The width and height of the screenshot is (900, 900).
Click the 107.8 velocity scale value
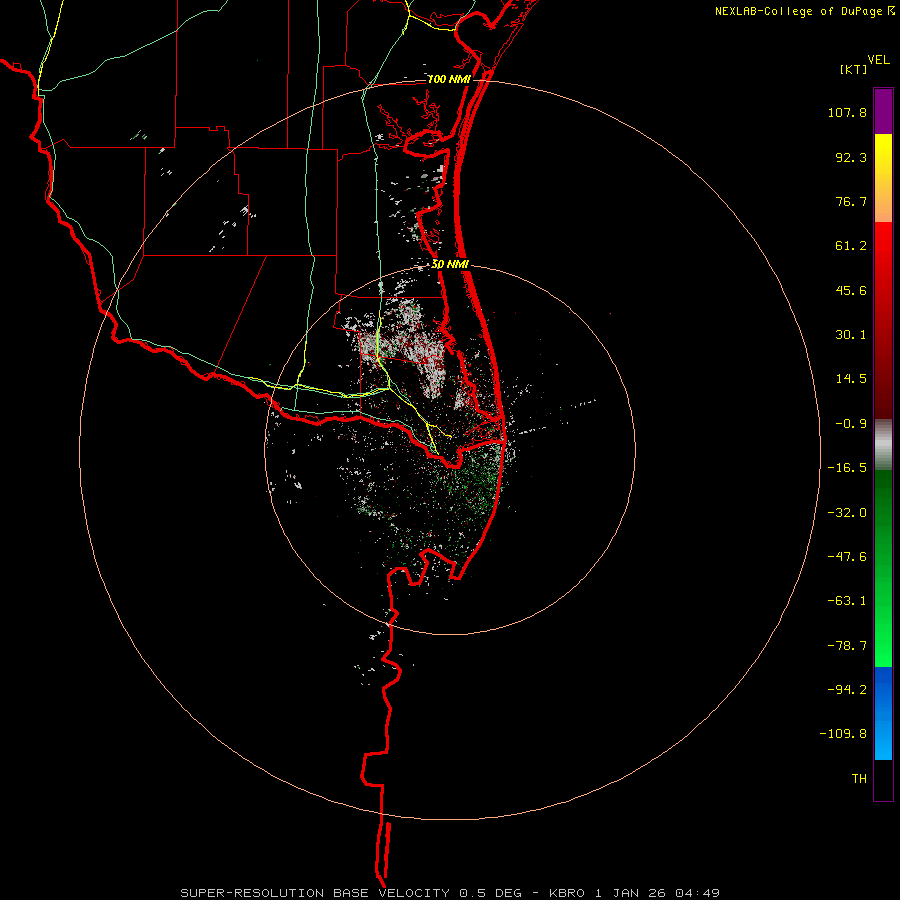coord(847,112)
